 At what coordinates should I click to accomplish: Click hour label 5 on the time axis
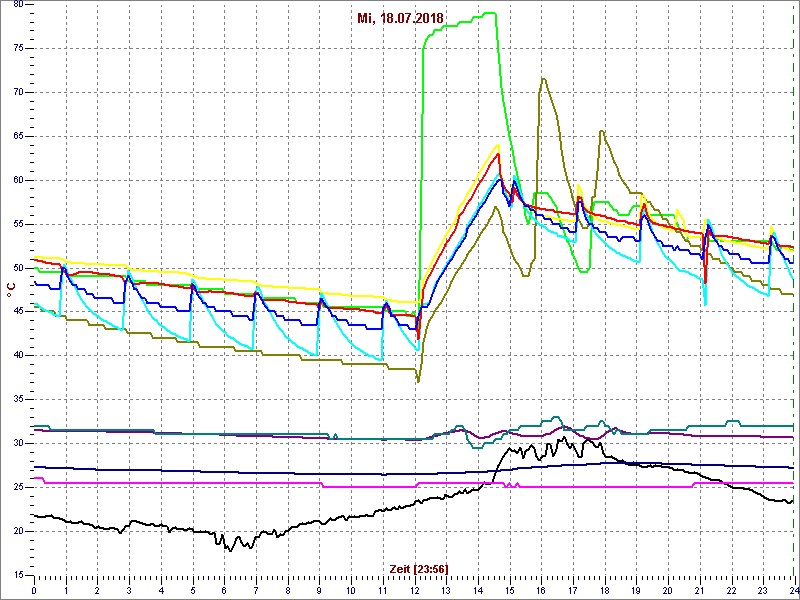coord(192,590)
